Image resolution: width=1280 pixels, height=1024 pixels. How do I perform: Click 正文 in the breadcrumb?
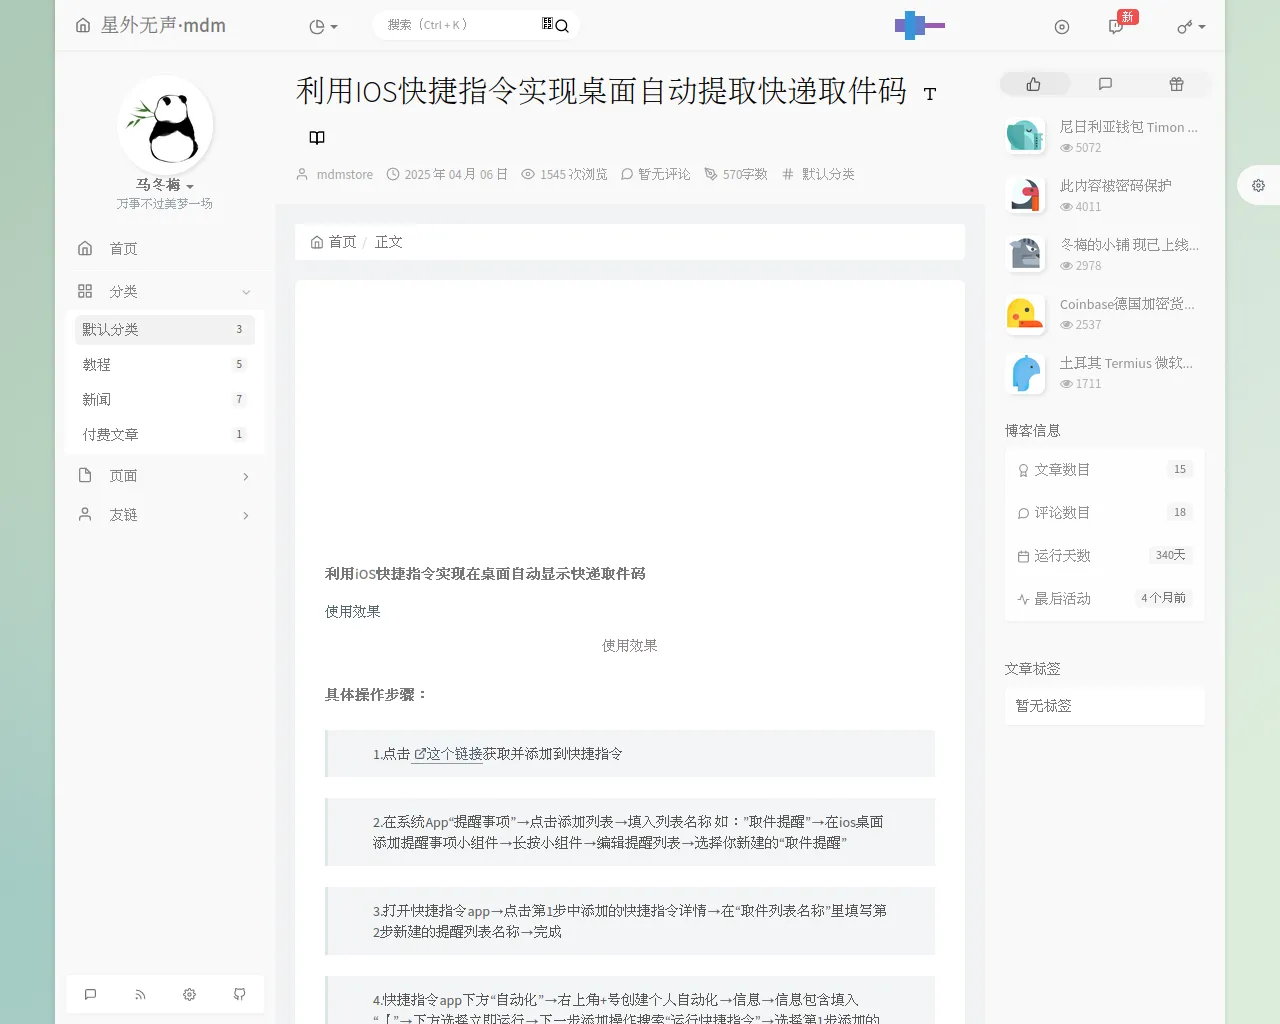[x=389, y=242]
